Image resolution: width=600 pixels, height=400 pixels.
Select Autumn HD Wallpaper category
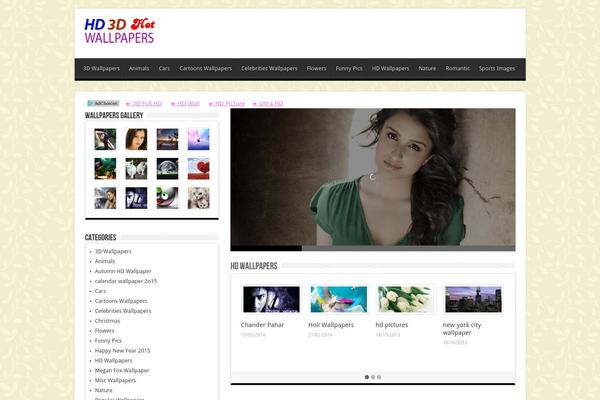click(x=123, y=271)
